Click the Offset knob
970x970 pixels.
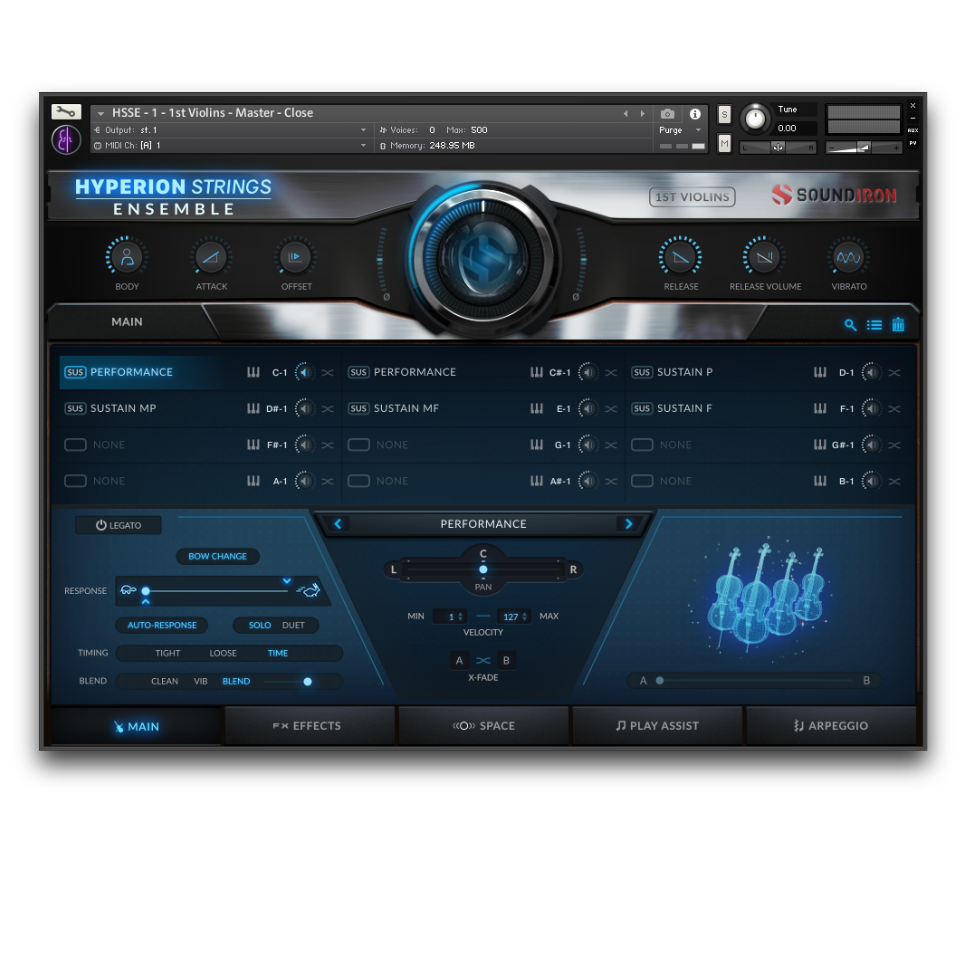click(x=296, y=256)
